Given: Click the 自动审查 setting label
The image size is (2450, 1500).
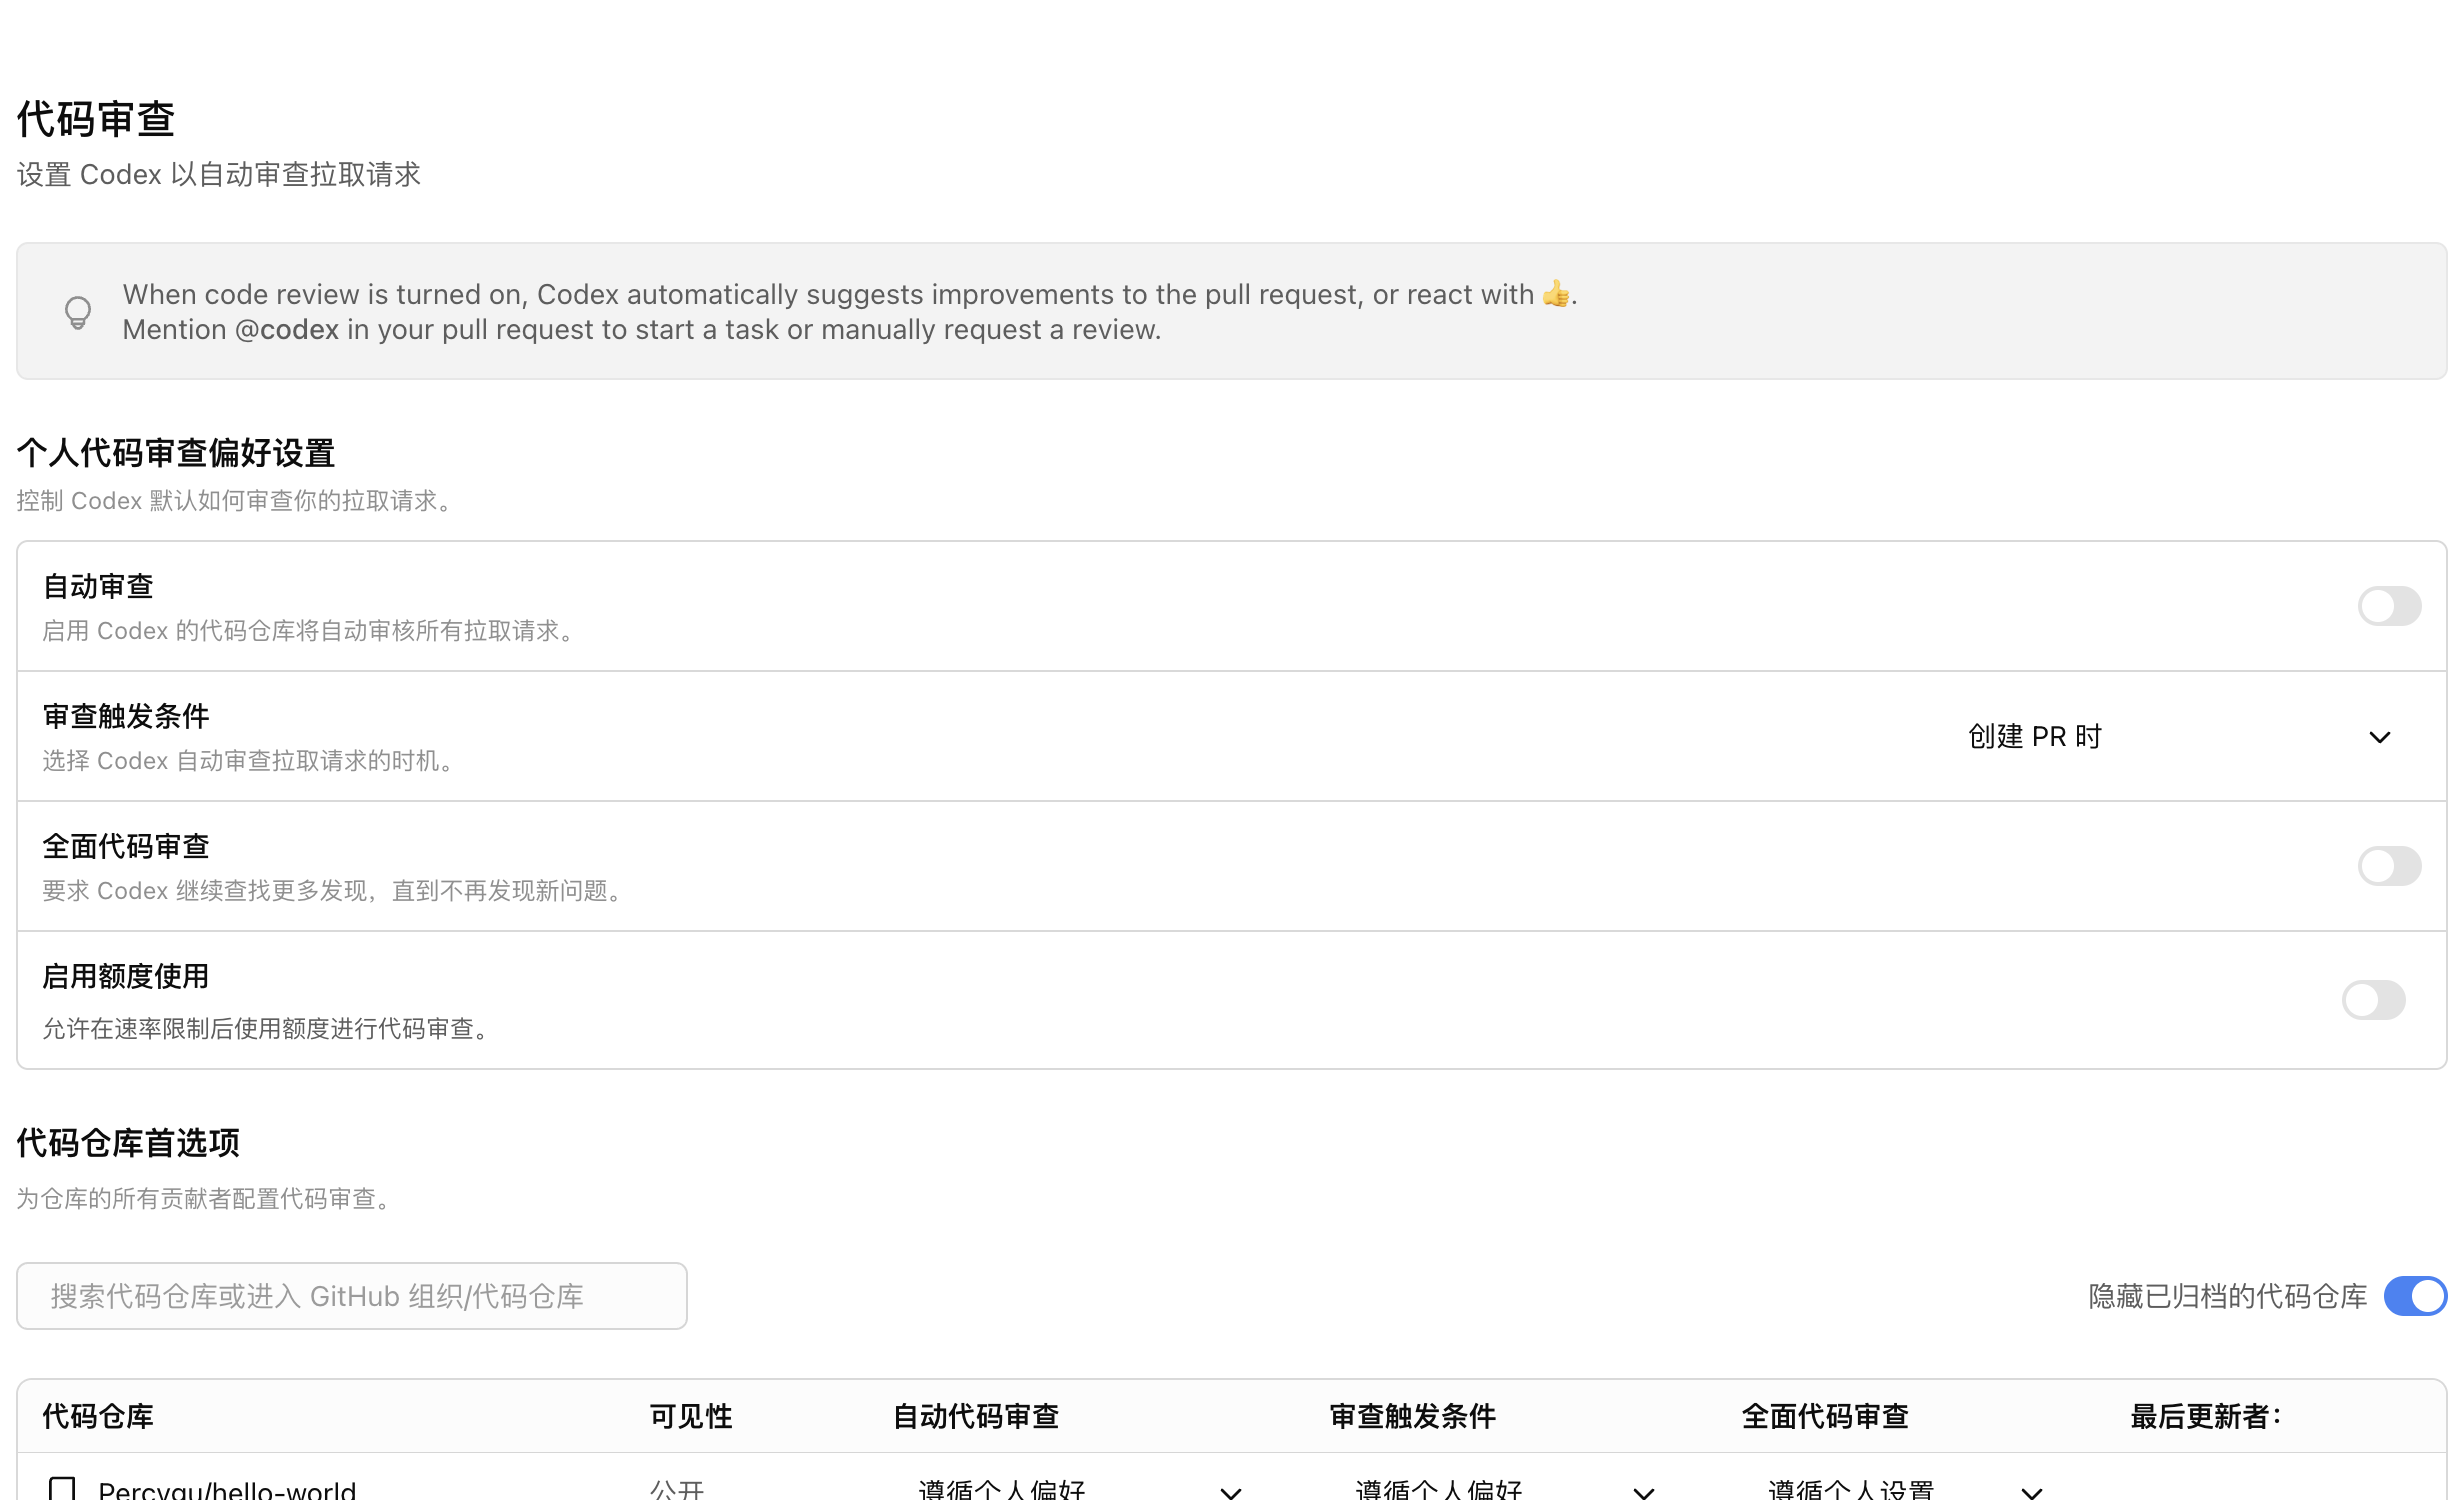Looking at the screenshot, I should point(98,587).
